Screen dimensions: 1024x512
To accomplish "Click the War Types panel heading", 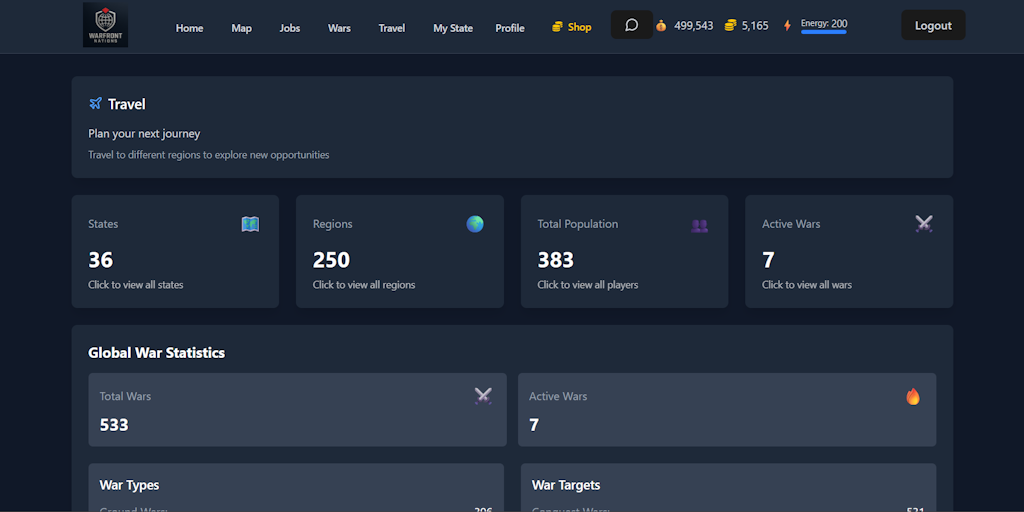I will point(129,485).
